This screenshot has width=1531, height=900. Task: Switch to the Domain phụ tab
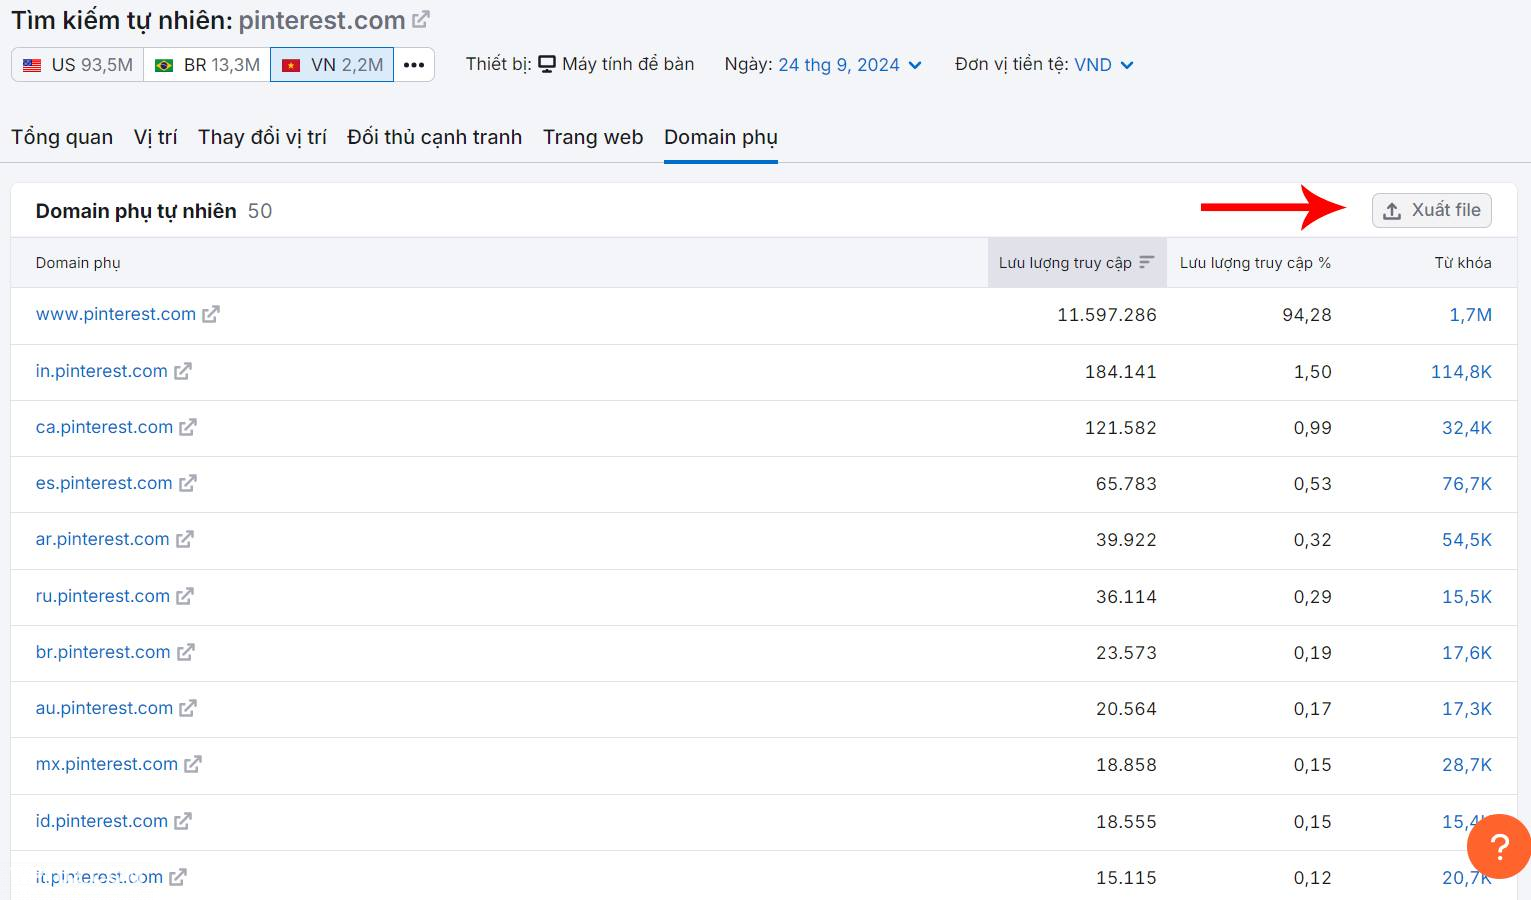[x=721, y=137]
